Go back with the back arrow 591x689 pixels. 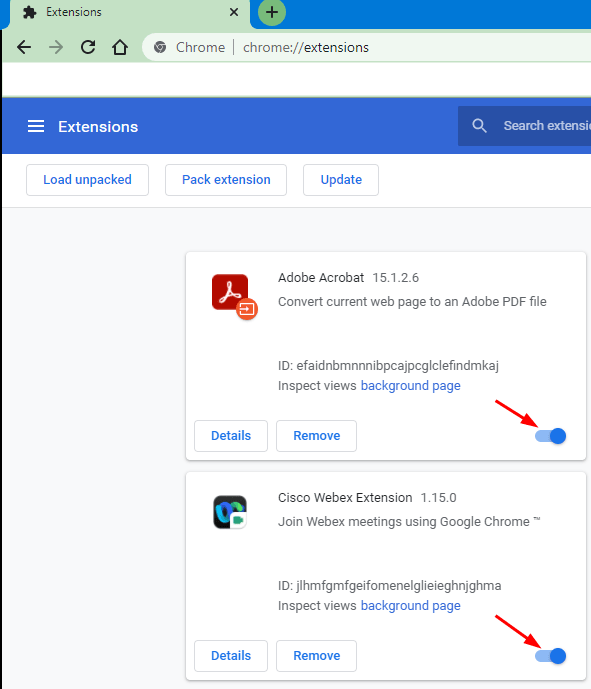point(24,47)
